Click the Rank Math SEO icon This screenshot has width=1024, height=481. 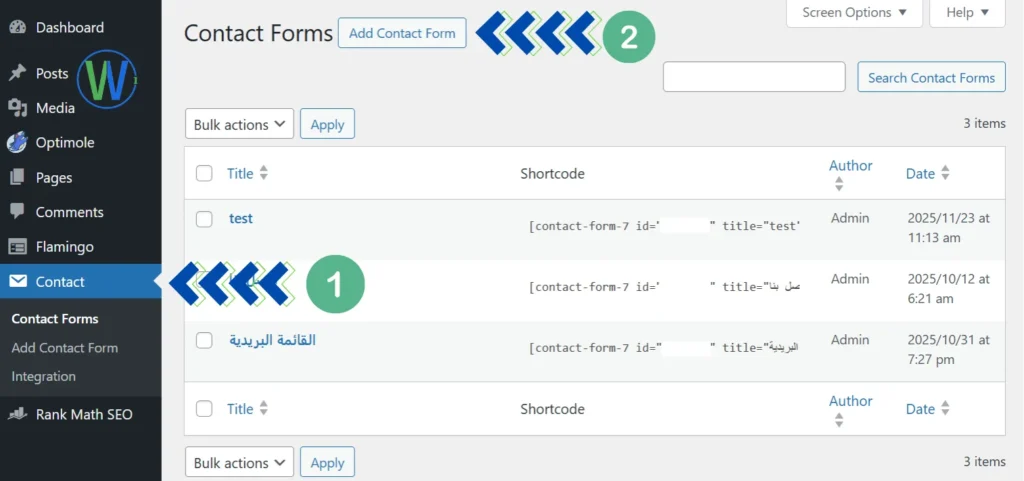point(17,414)
